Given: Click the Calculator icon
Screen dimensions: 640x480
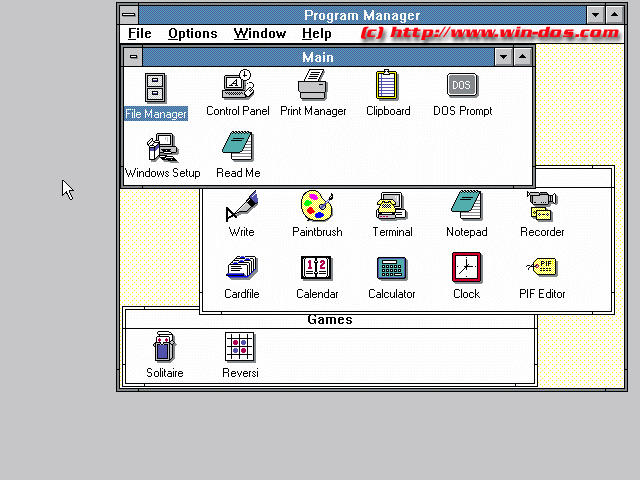Looking at the screenshot, I should coord(391,269).
